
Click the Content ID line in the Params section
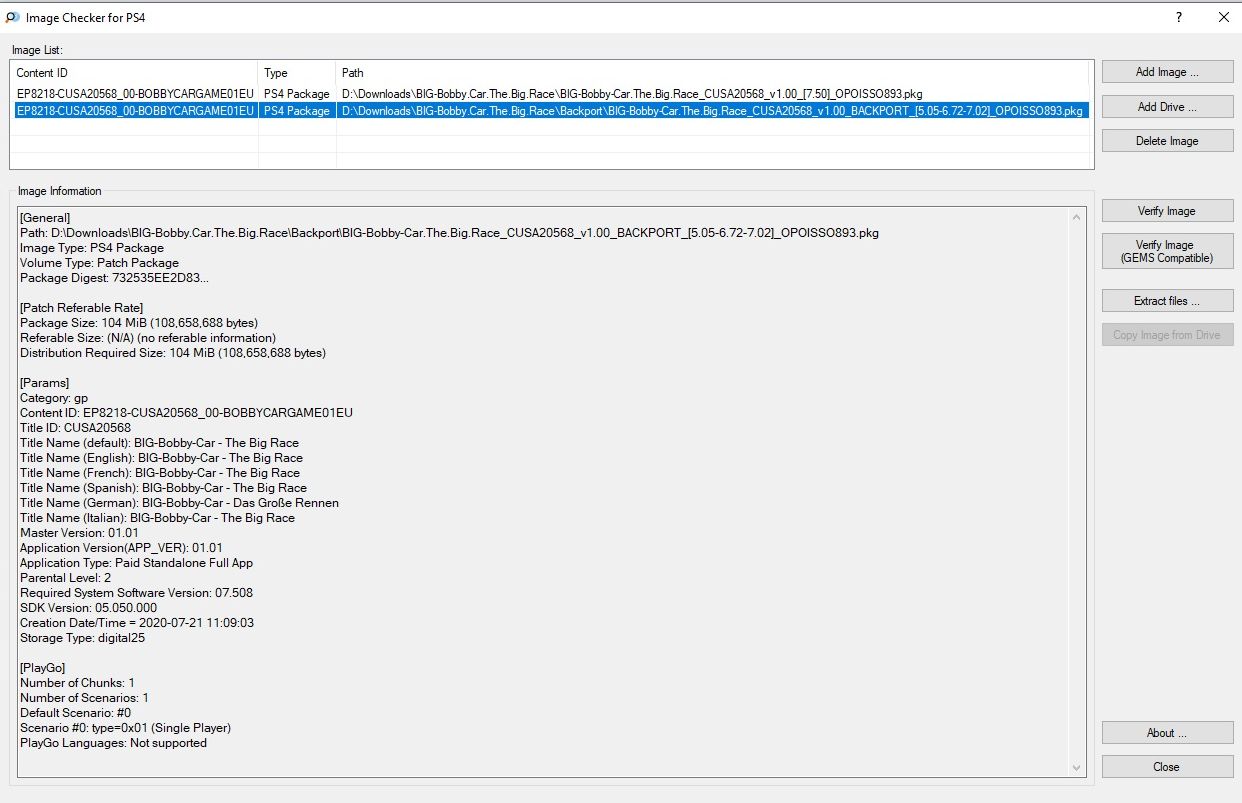coord(187,413)
